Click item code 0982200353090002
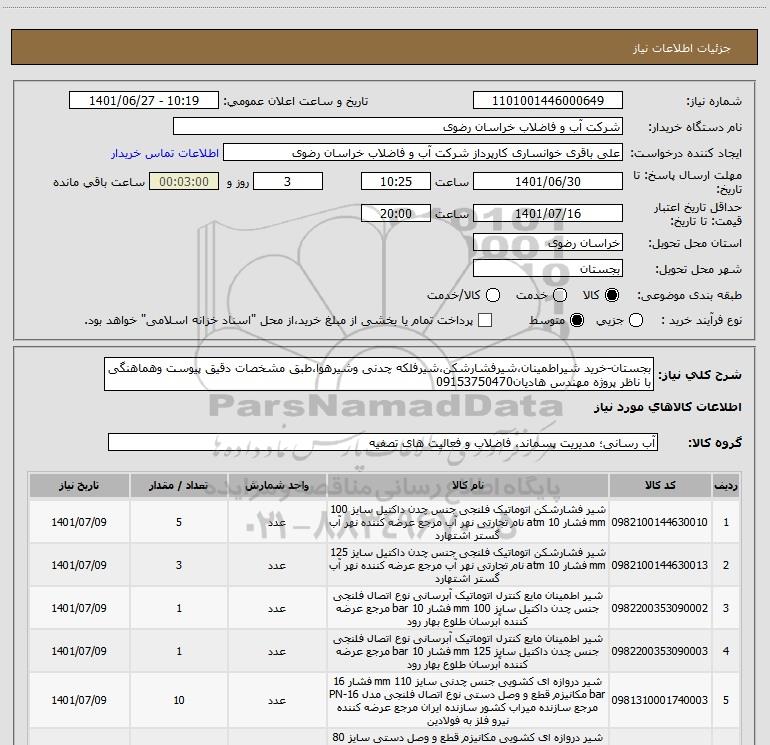The image size is (770, 745). 660,608
